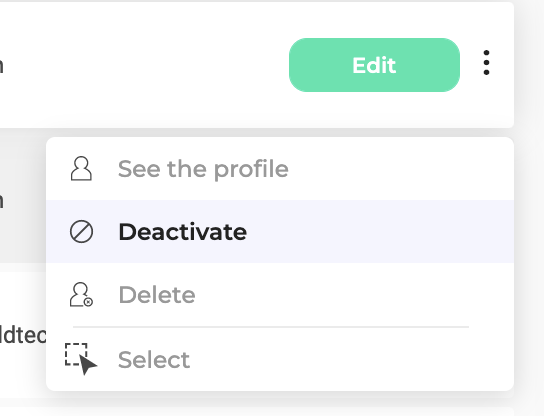Pick Delete from the context menu
Screen dimensions: 544x416
click(280, 295)
